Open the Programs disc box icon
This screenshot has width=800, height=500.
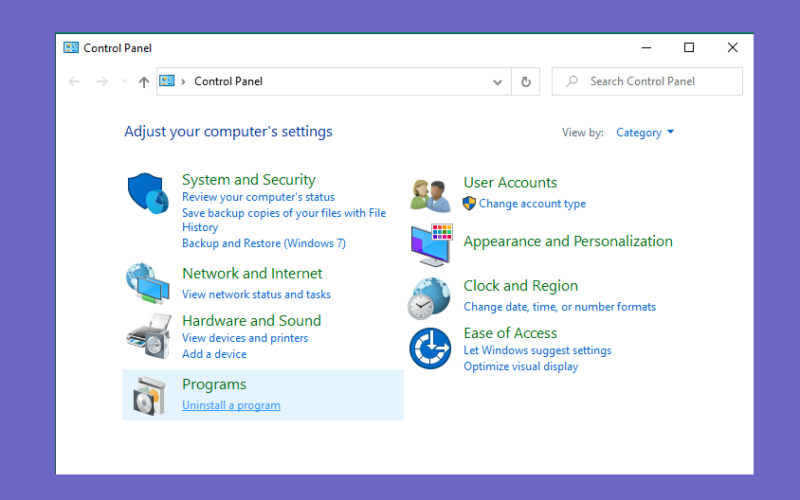149,395
